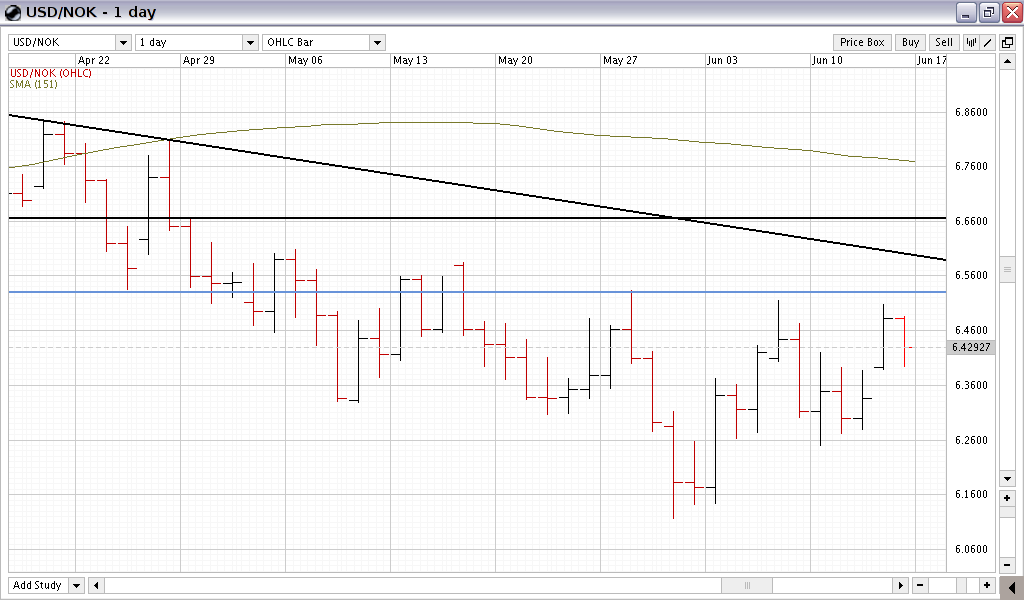Click the May 27 date label
Screen dimensions: 1024x600
620,60
